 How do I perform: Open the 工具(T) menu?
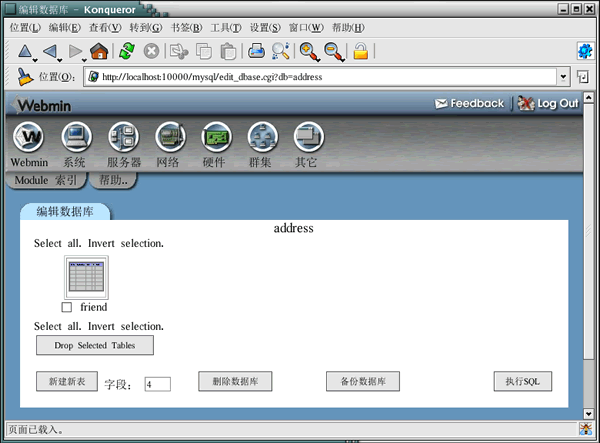click(226, 28)
